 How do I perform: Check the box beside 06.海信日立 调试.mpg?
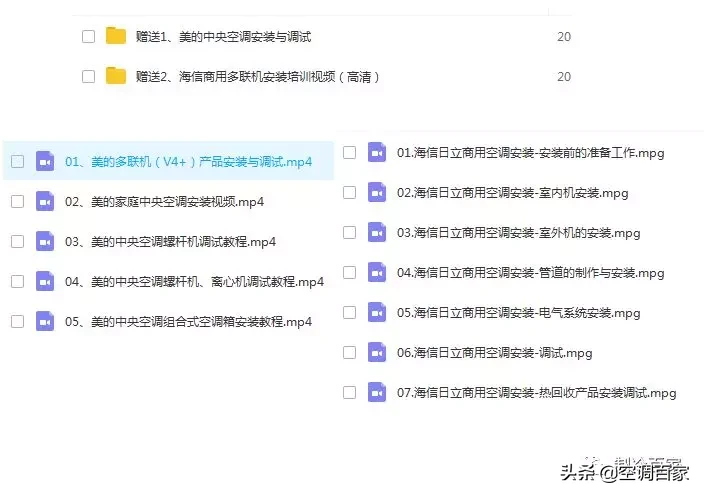click(349, 352)
